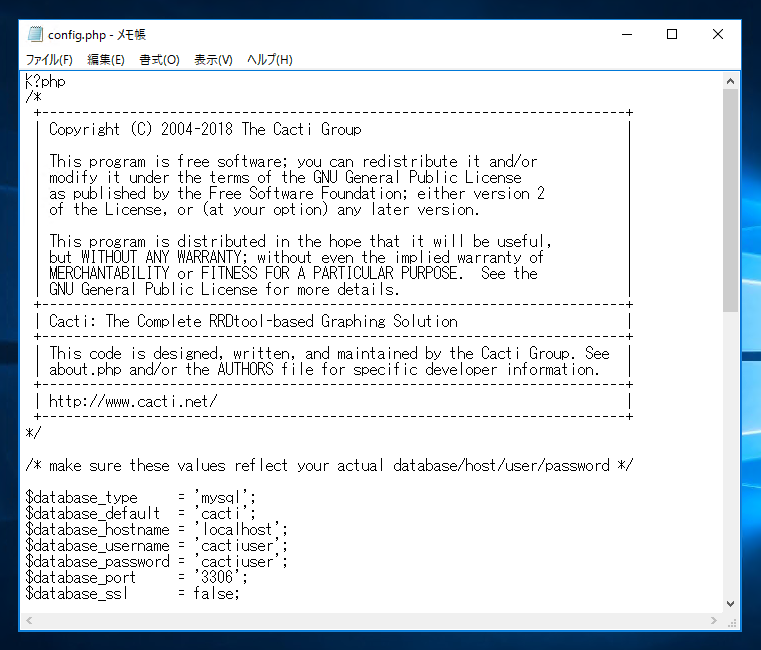Click 'AUTHORS' word in comment
The width and height of the screenshot is (761, 650).
point(246,369)
